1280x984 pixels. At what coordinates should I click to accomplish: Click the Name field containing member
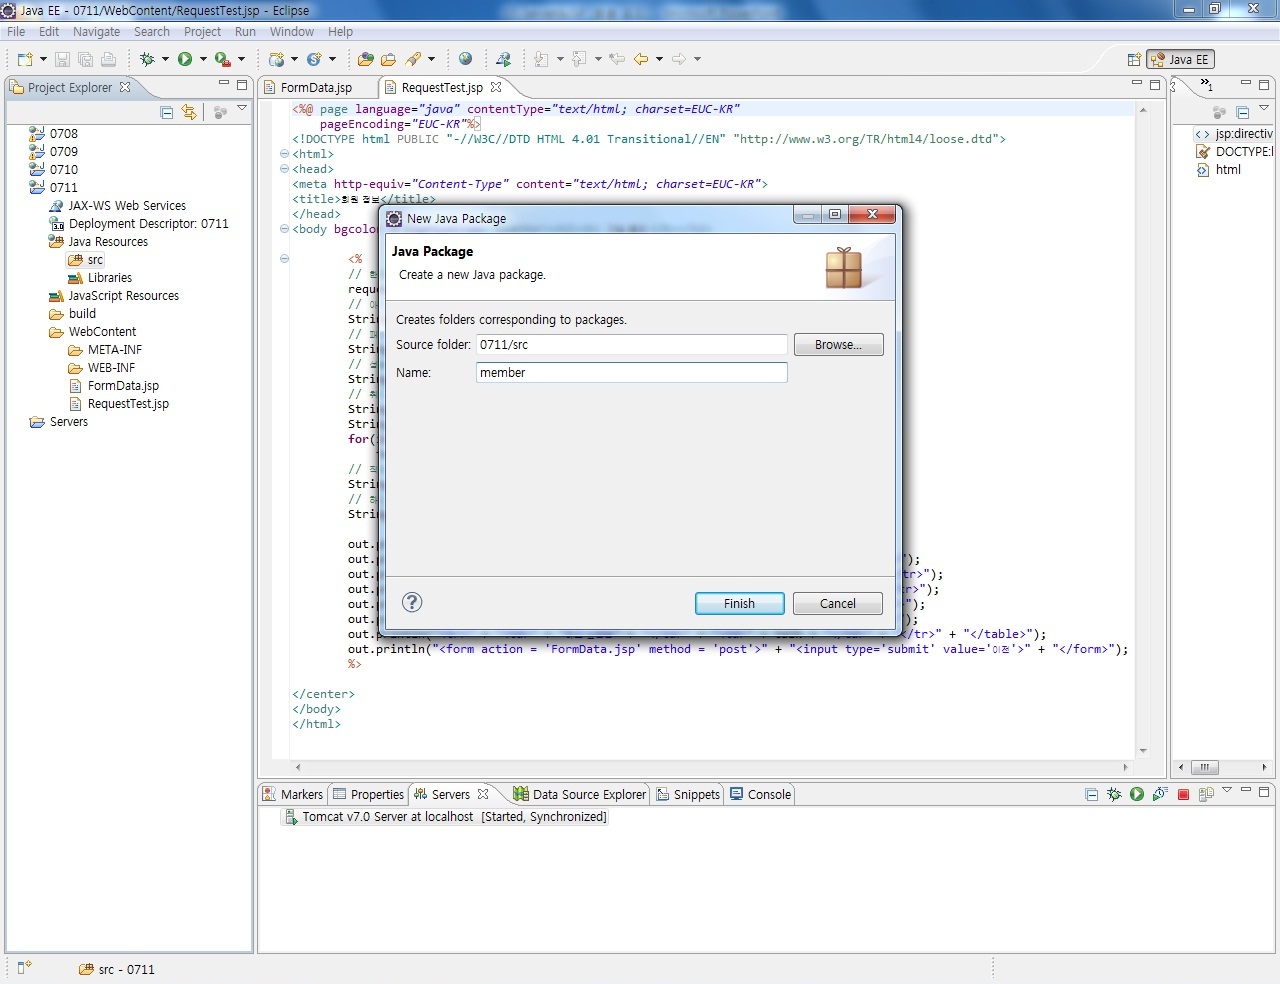(x=632, y=372)
